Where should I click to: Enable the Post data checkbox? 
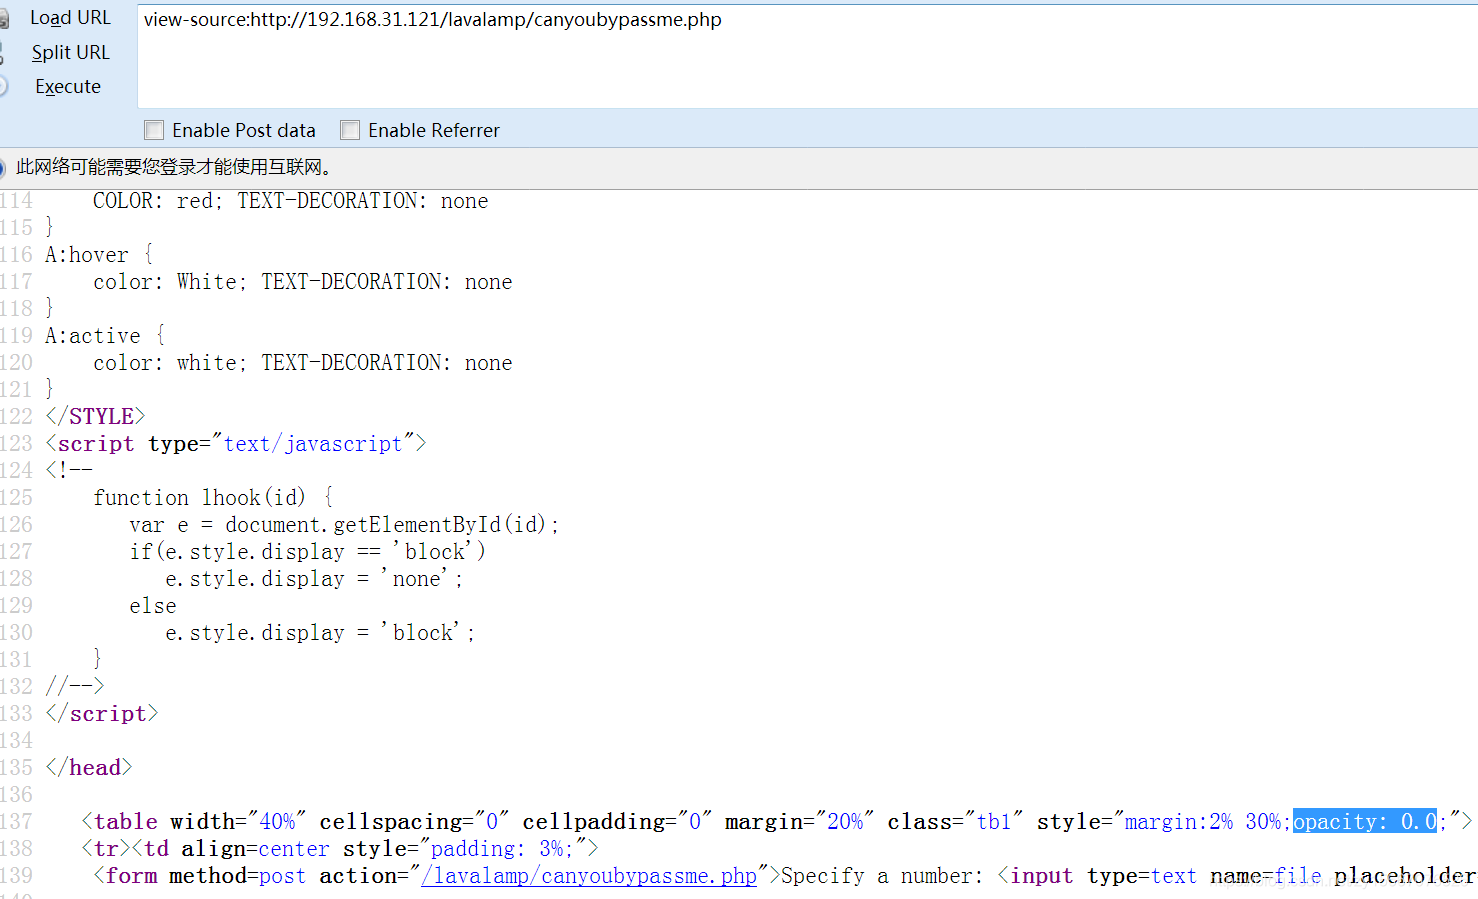click(x=154, y=130)
